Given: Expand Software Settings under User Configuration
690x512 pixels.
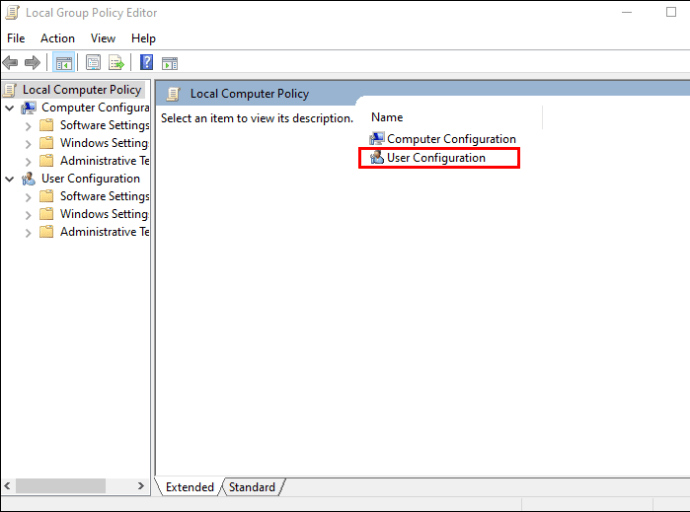Looking at the screenshot, I should click(x=28, y=197).
